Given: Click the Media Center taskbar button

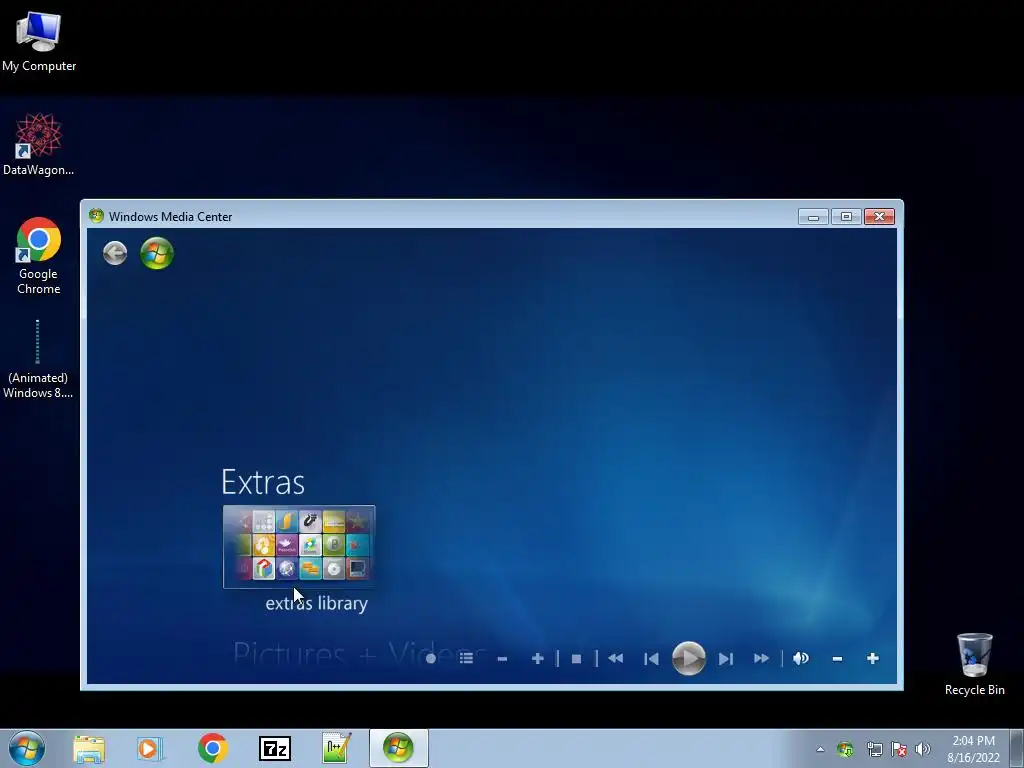Looking at the screenshot, I should pyautogui.click(x=398, y=748).
